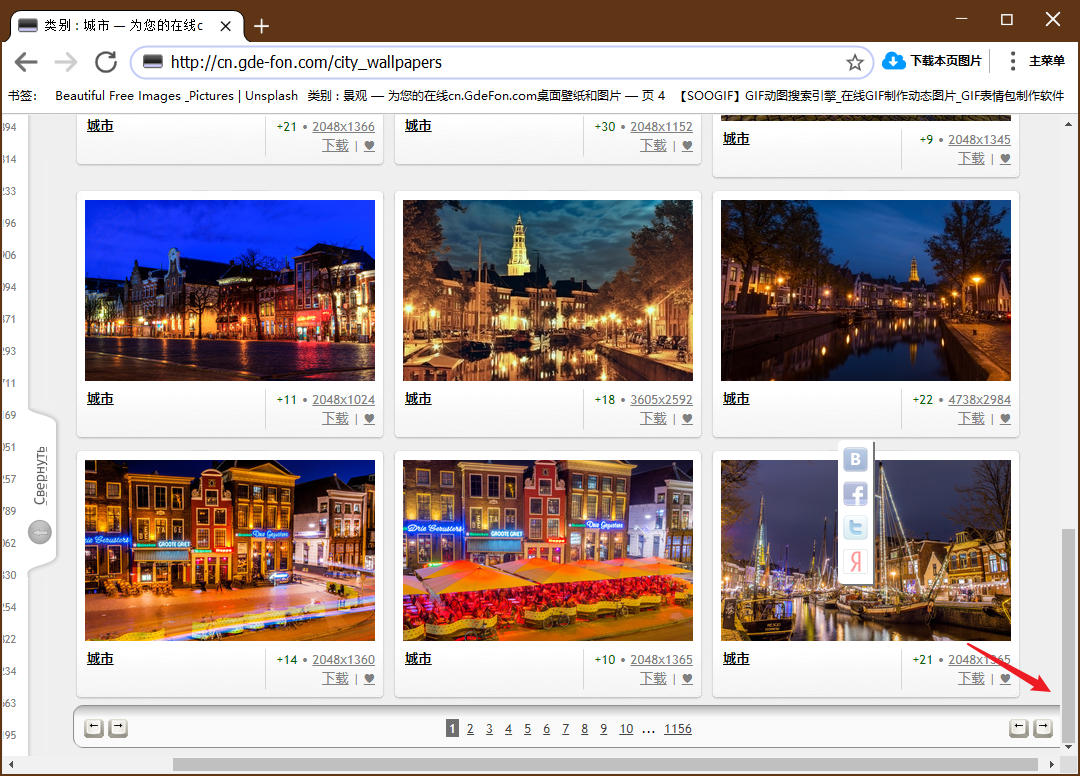The height and width of the screenshot is (776, 1080).
Task: Click the back arrow at the pagination bar's left end
Action: tap(94, 728)
